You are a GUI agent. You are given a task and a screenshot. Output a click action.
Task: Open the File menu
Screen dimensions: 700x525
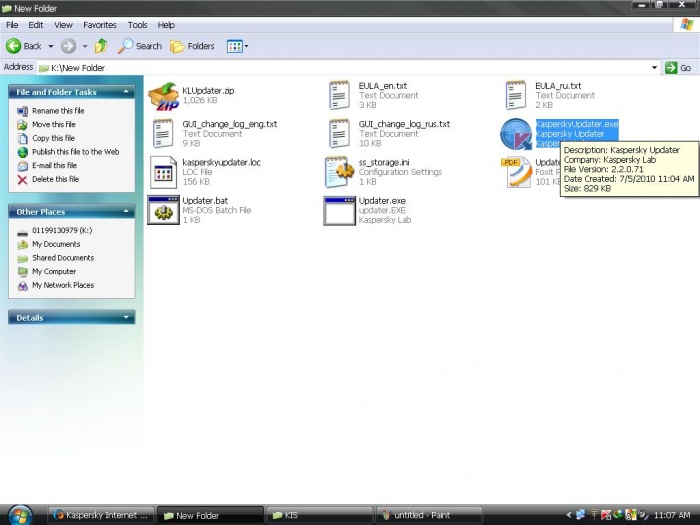coord(12,25)
